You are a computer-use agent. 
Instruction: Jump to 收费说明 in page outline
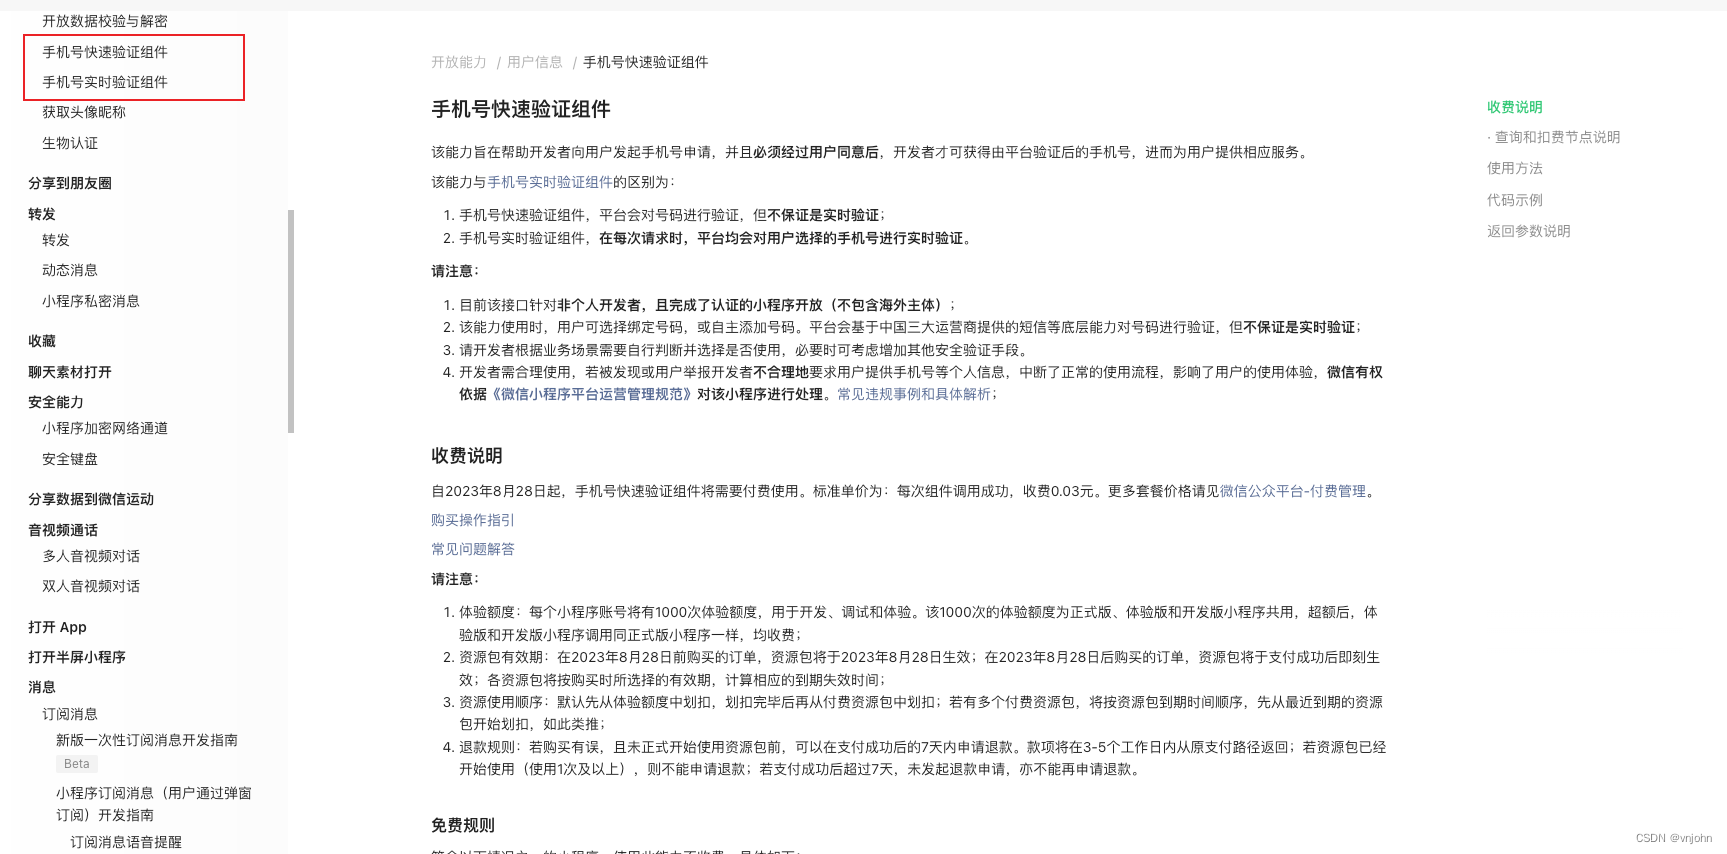1515,107
